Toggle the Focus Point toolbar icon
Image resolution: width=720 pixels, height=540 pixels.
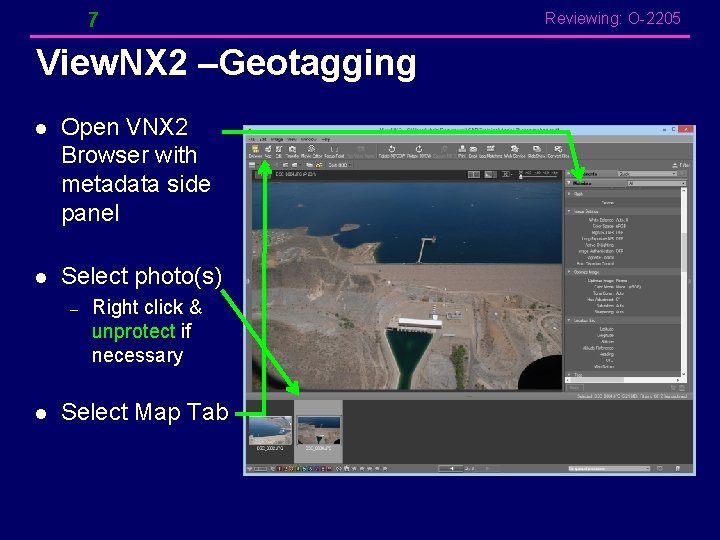(x=334, y=152)
